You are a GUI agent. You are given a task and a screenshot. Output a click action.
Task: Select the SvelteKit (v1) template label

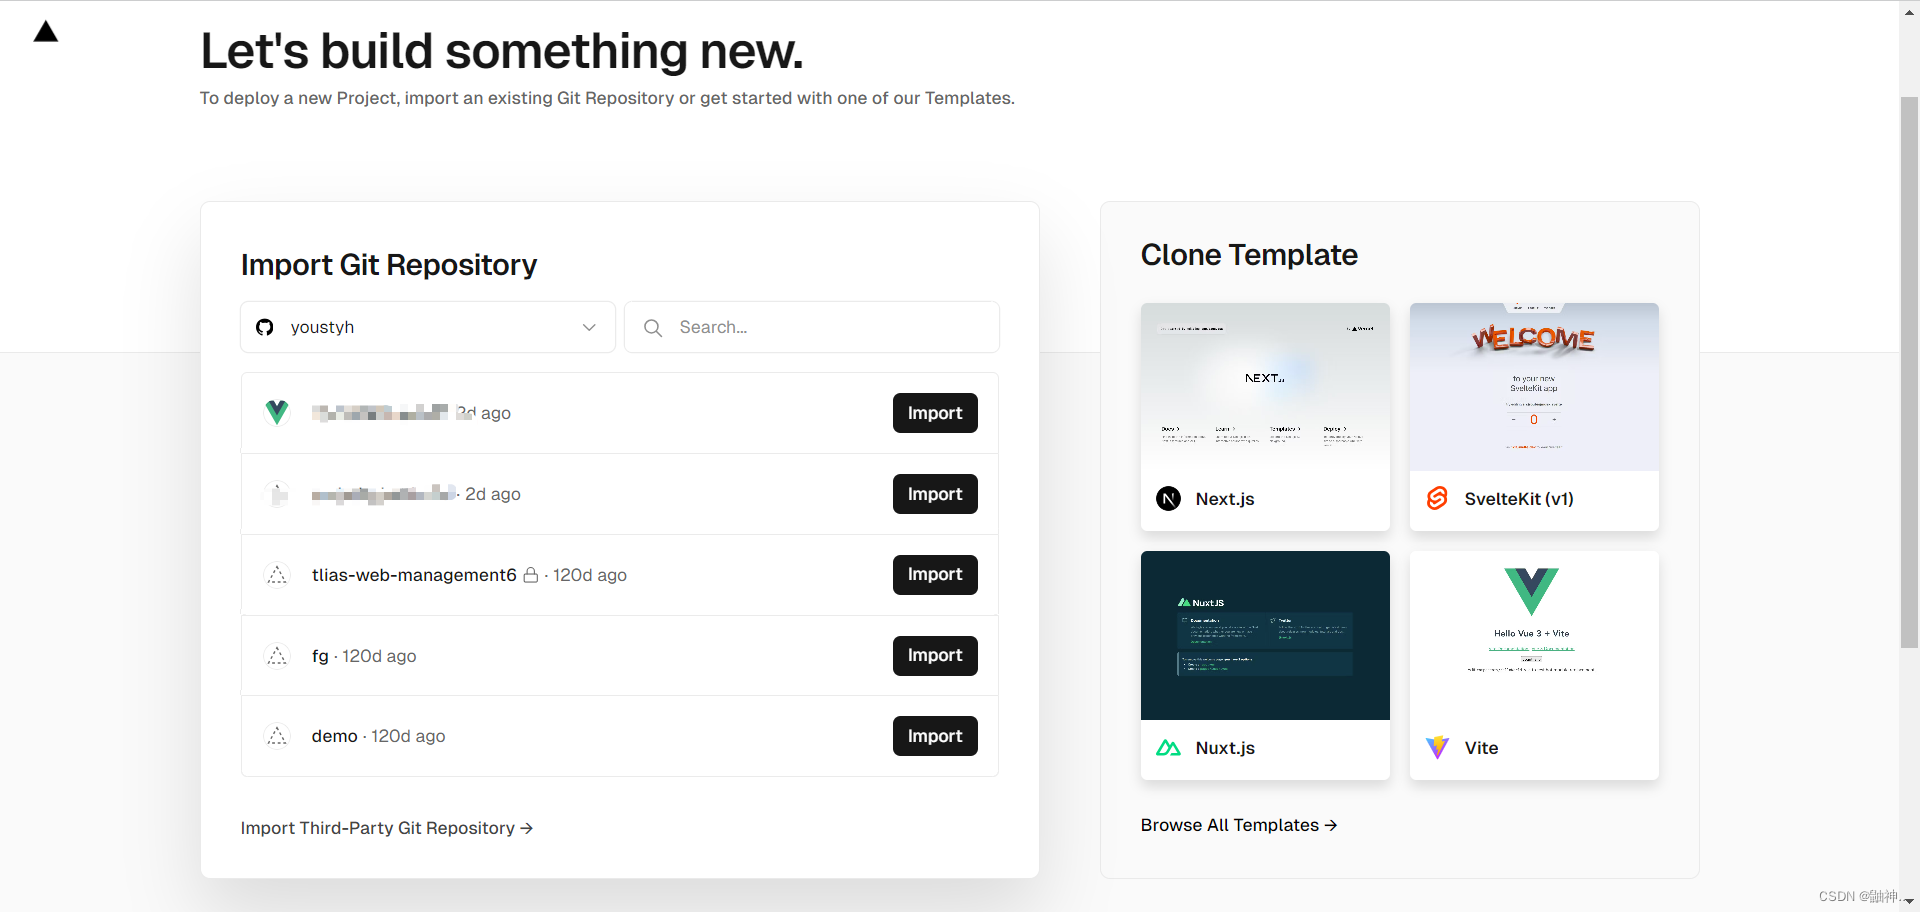1519,499
